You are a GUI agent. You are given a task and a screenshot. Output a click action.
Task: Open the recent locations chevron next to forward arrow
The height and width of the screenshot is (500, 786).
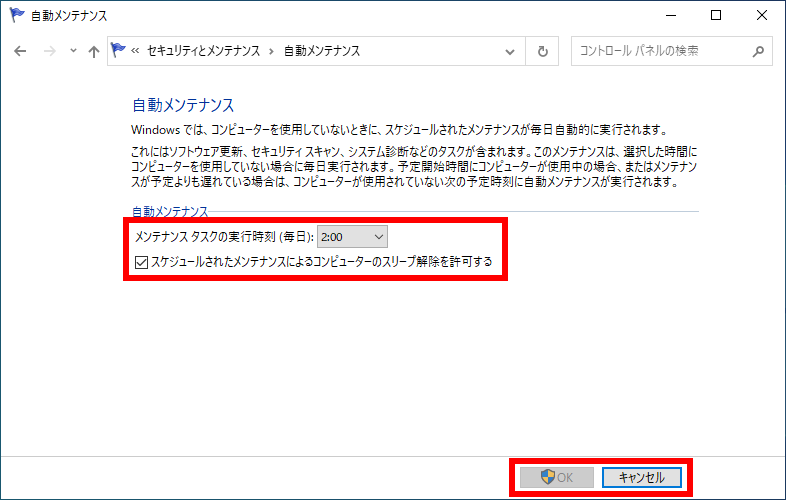[x=72, y=51]
